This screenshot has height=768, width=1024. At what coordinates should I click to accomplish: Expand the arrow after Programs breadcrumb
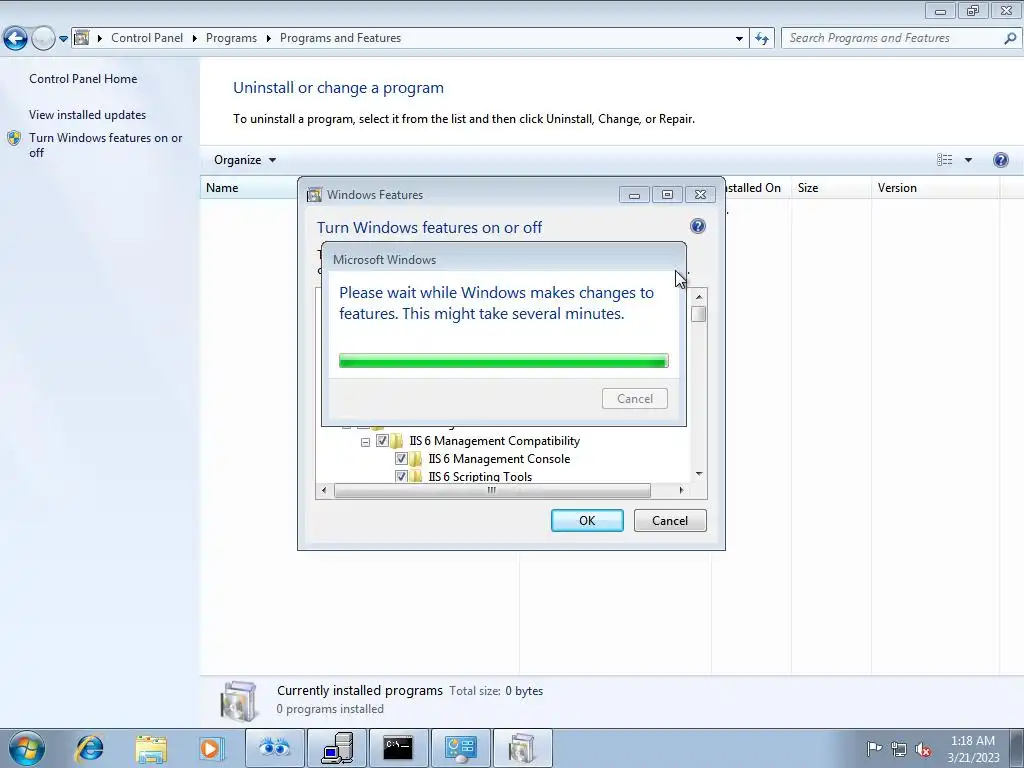[x=268, y=39]
